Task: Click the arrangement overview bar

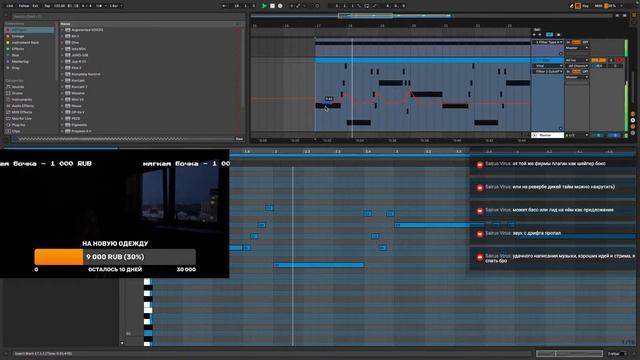Action: coord(433,16)
